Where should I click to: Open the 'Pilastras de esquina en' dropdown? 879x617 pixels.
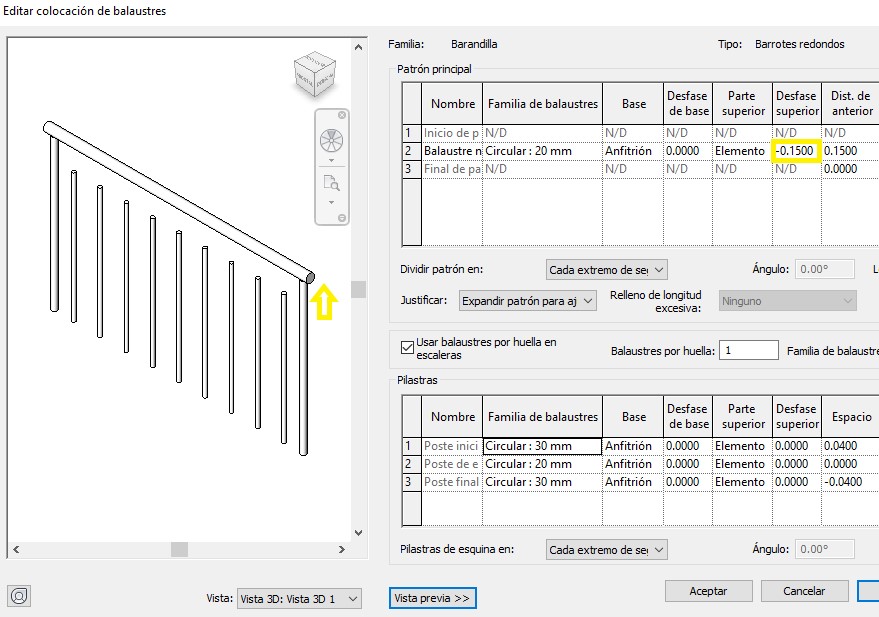pos(607,550)
